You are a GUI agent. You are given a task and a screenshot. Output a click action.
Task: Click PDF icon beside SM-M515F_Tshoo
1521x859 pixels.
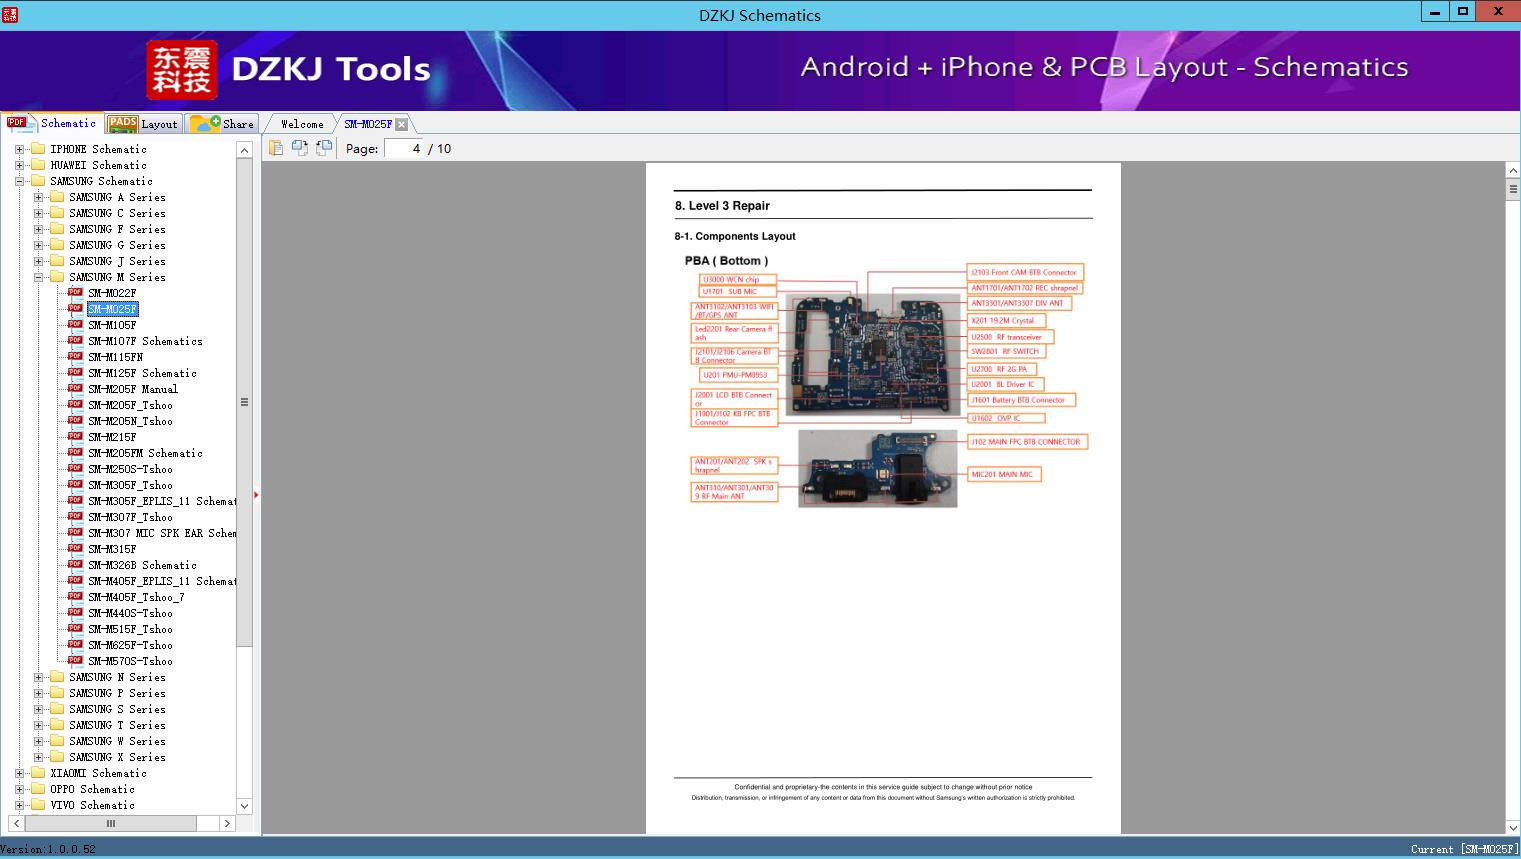75,628
